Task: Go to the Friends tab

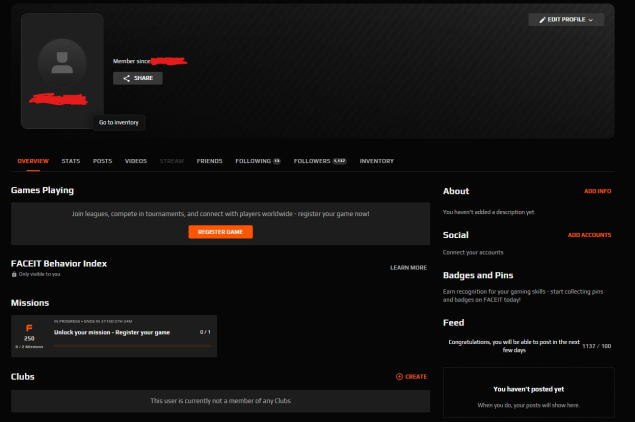Action: [x=209, y=161]
